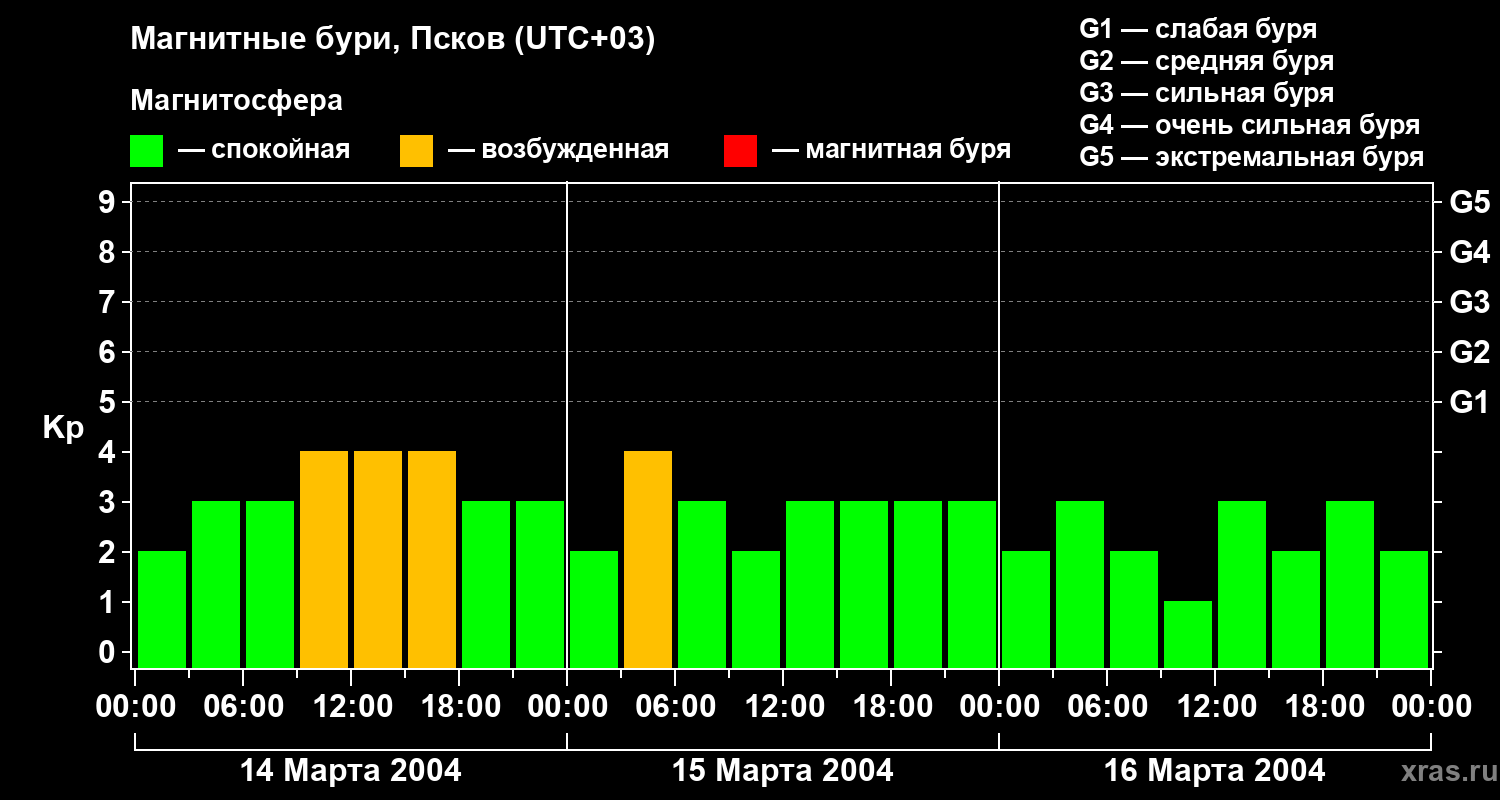Click the 'Kp' axis label
The image size is (1500, 800).
(x=63, y=428)
